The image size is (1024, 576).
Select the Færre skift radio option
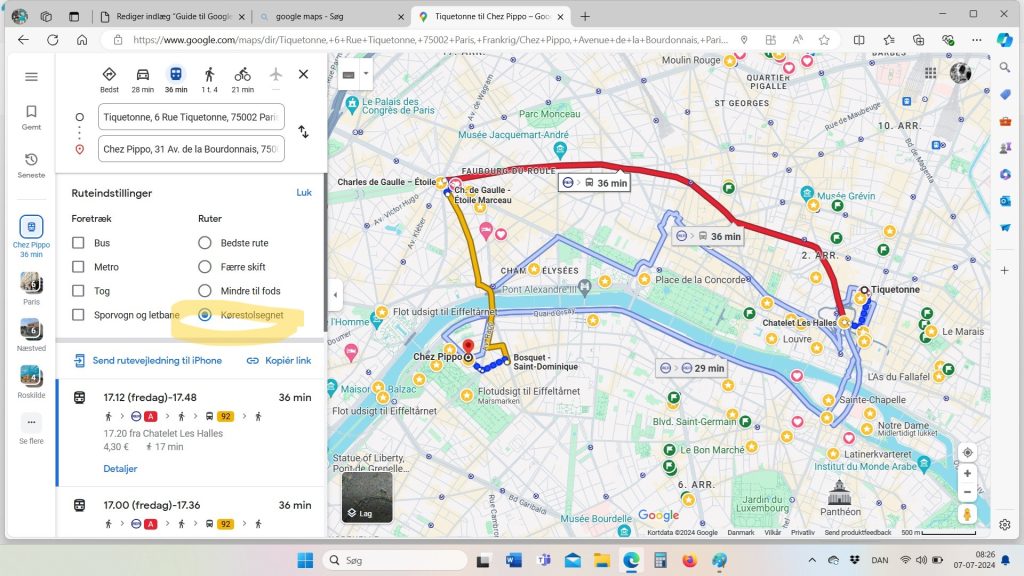click(205, 267)
